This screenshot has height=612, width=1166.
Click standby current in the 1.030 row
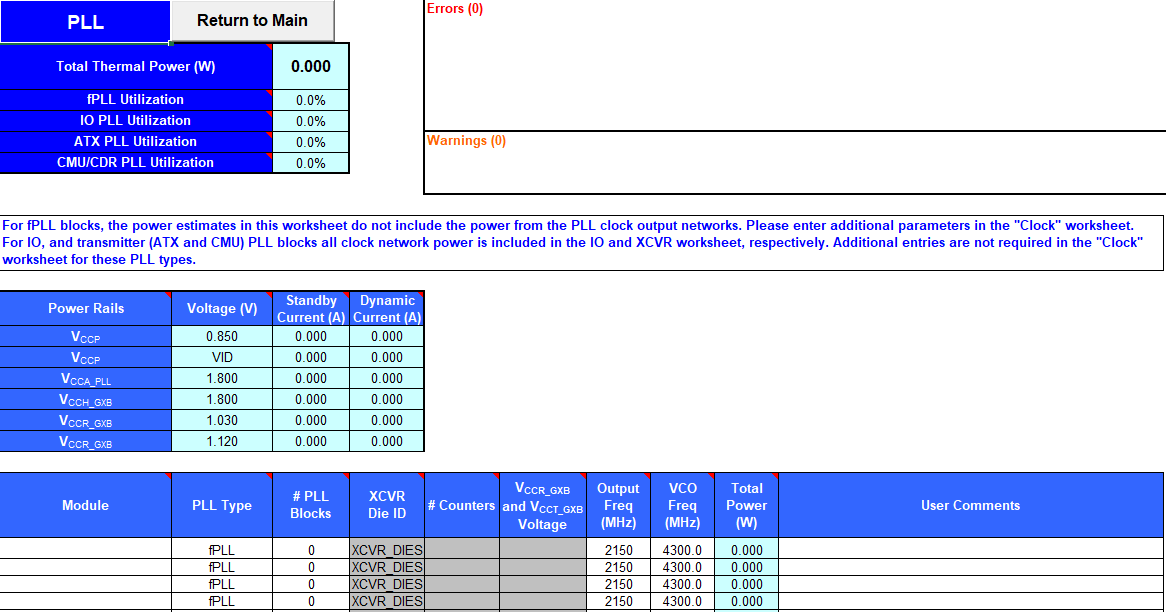click(x=311, y=420)
